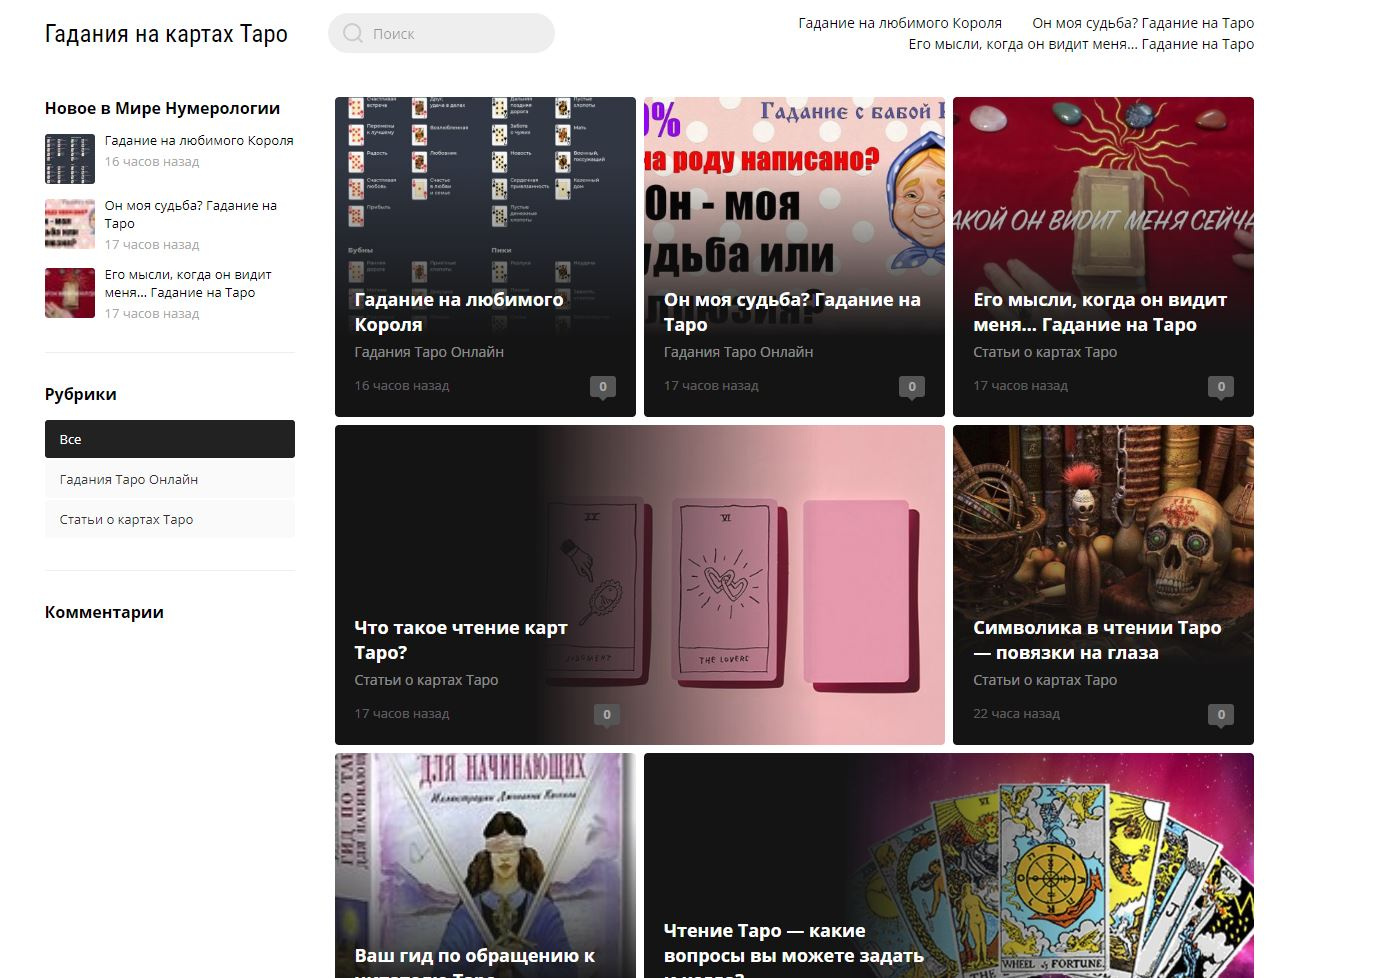Image resolution: width=1373 pixels, height=978 pixels.
Task: Click 22 часа назад timestamp on Символика card
Action: click(x=1016, y=714)
